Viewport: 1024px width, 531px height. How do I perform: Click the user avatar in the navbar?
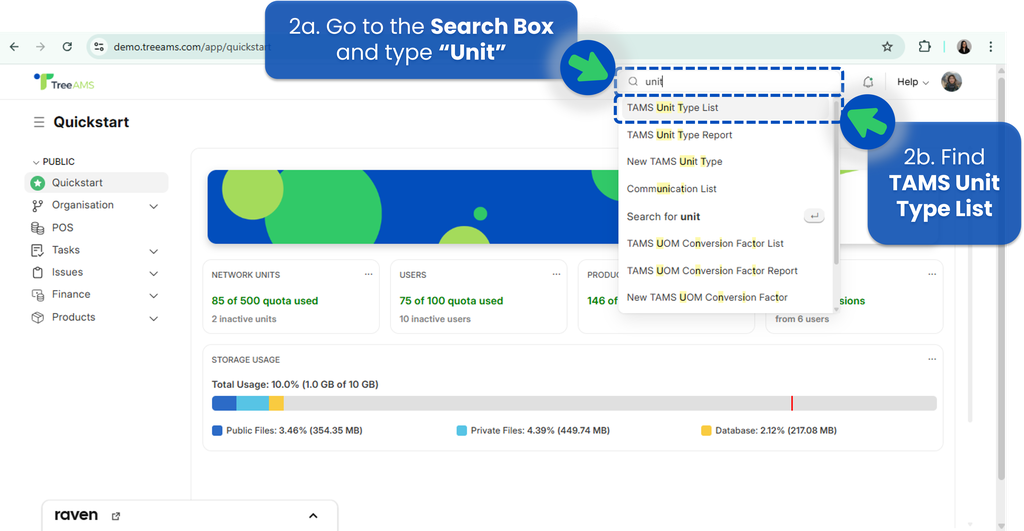(x=951, y=82)
